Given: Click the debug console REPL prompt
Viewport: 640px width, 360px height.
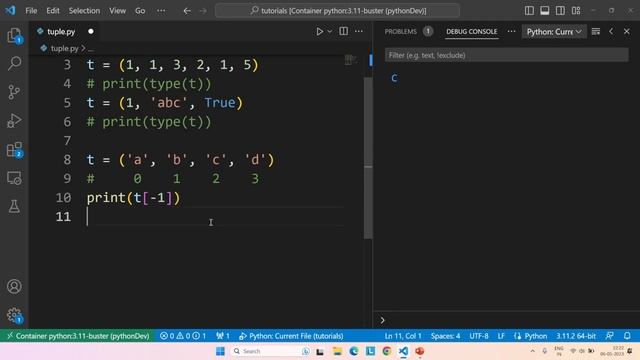Looking at the screenshot, I should (506, 320).
